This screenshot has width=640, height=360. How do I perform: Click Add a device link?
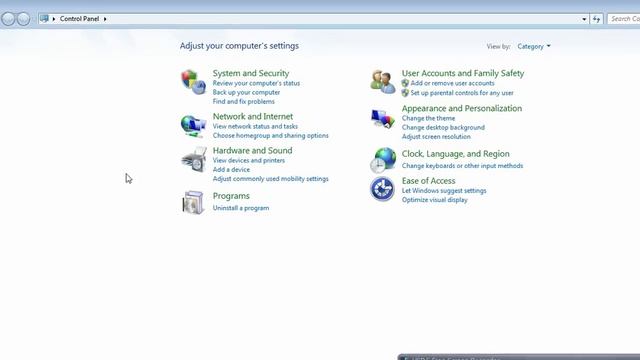pos(231,169)
